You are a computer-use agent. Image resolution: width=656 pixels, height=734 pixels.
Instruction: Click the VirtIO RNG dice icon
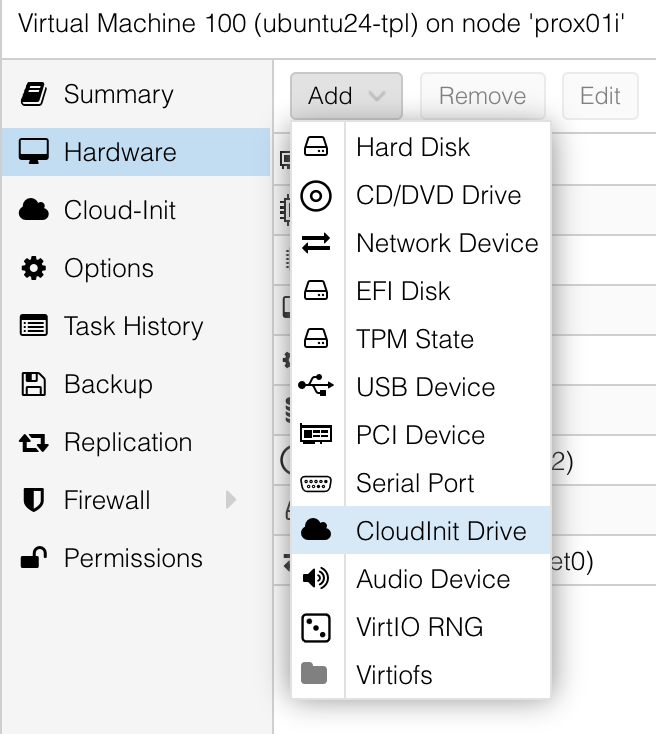coord(316,627)
